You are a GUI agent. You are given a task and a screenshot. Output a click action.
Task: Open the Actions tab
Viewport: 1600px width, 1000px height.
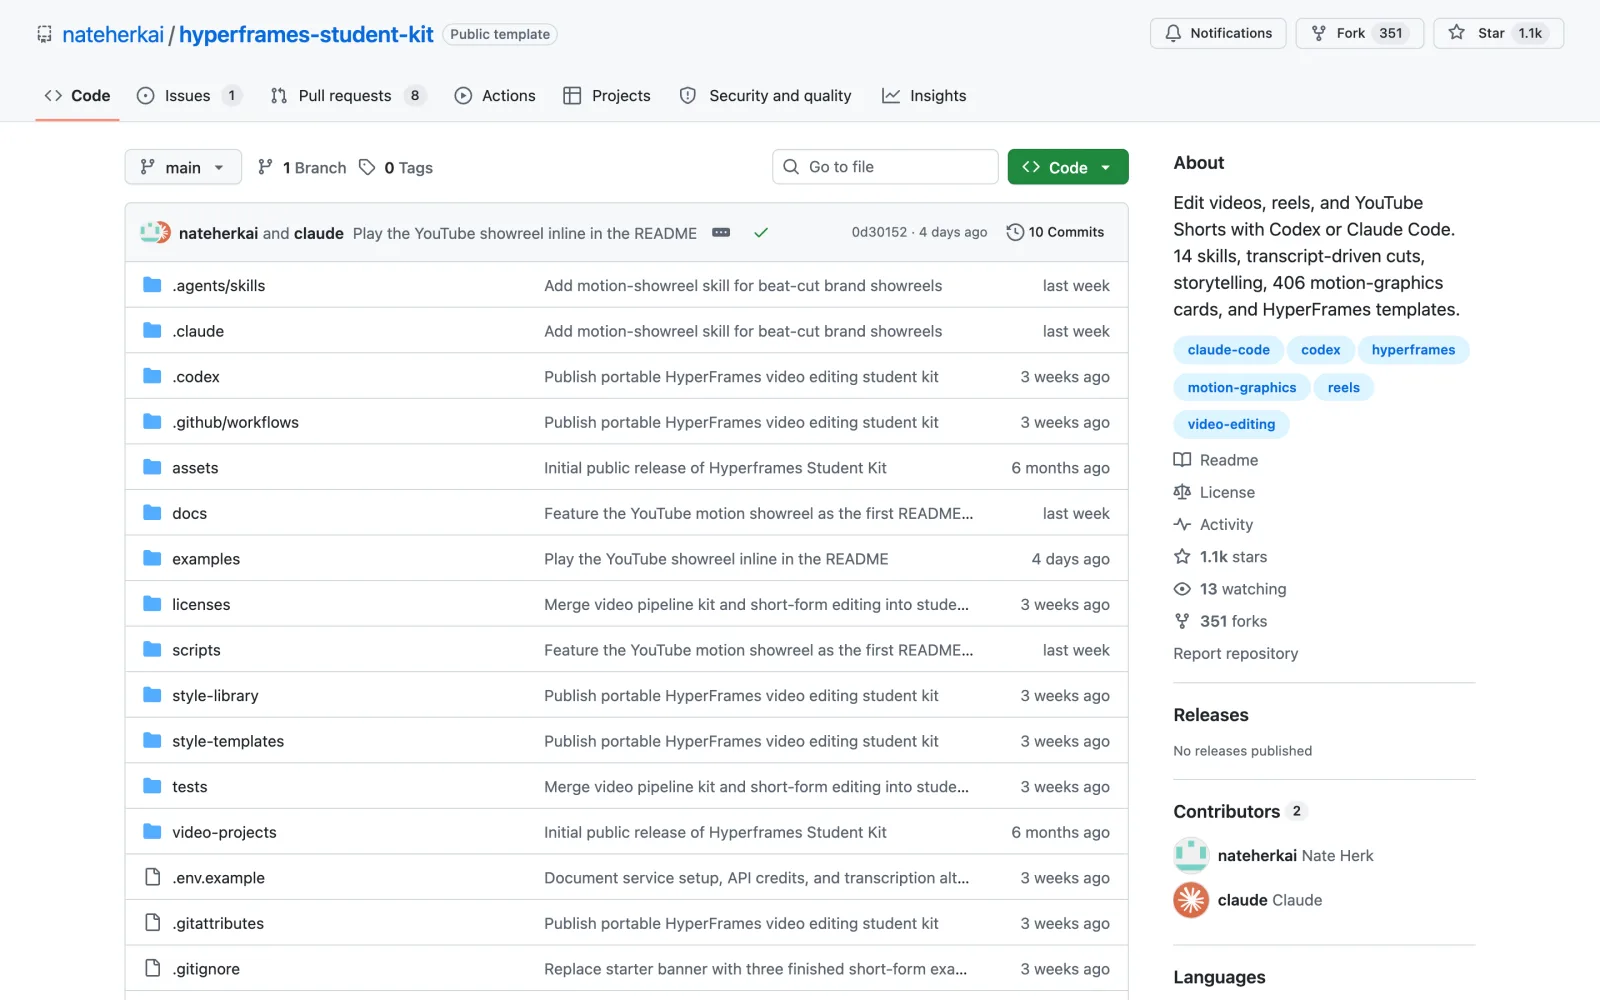[x=495, y=96]
